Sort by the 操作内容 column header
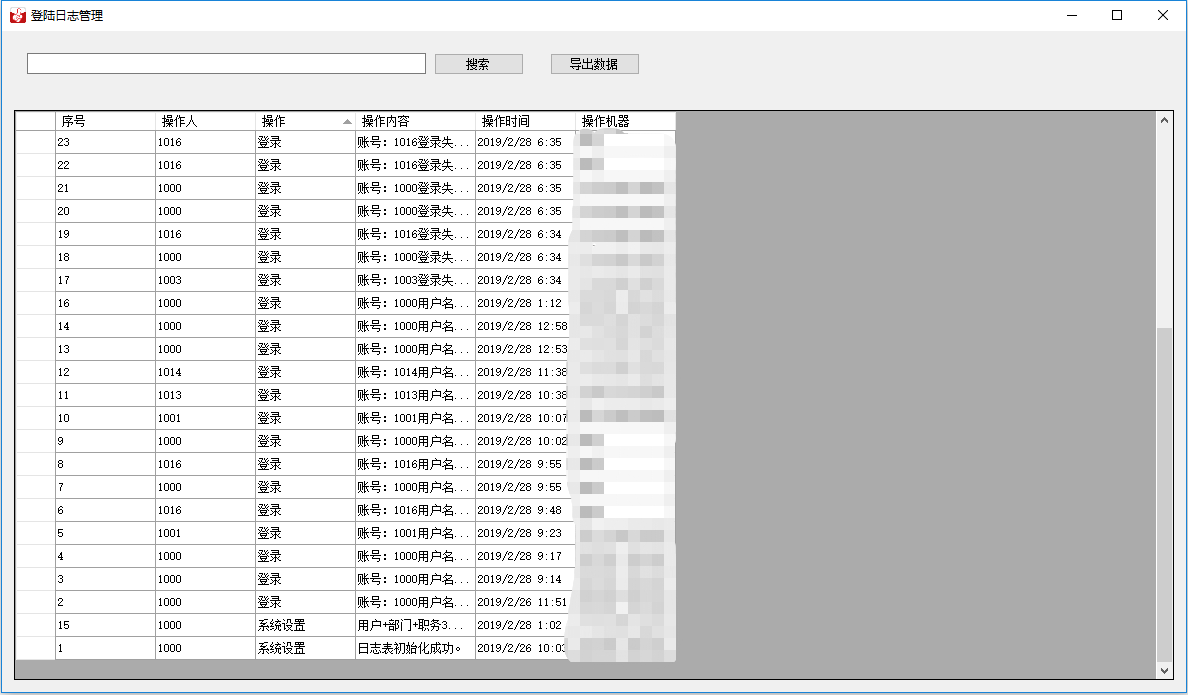This screenshot has width=1188, height=695. click(415, 121)
